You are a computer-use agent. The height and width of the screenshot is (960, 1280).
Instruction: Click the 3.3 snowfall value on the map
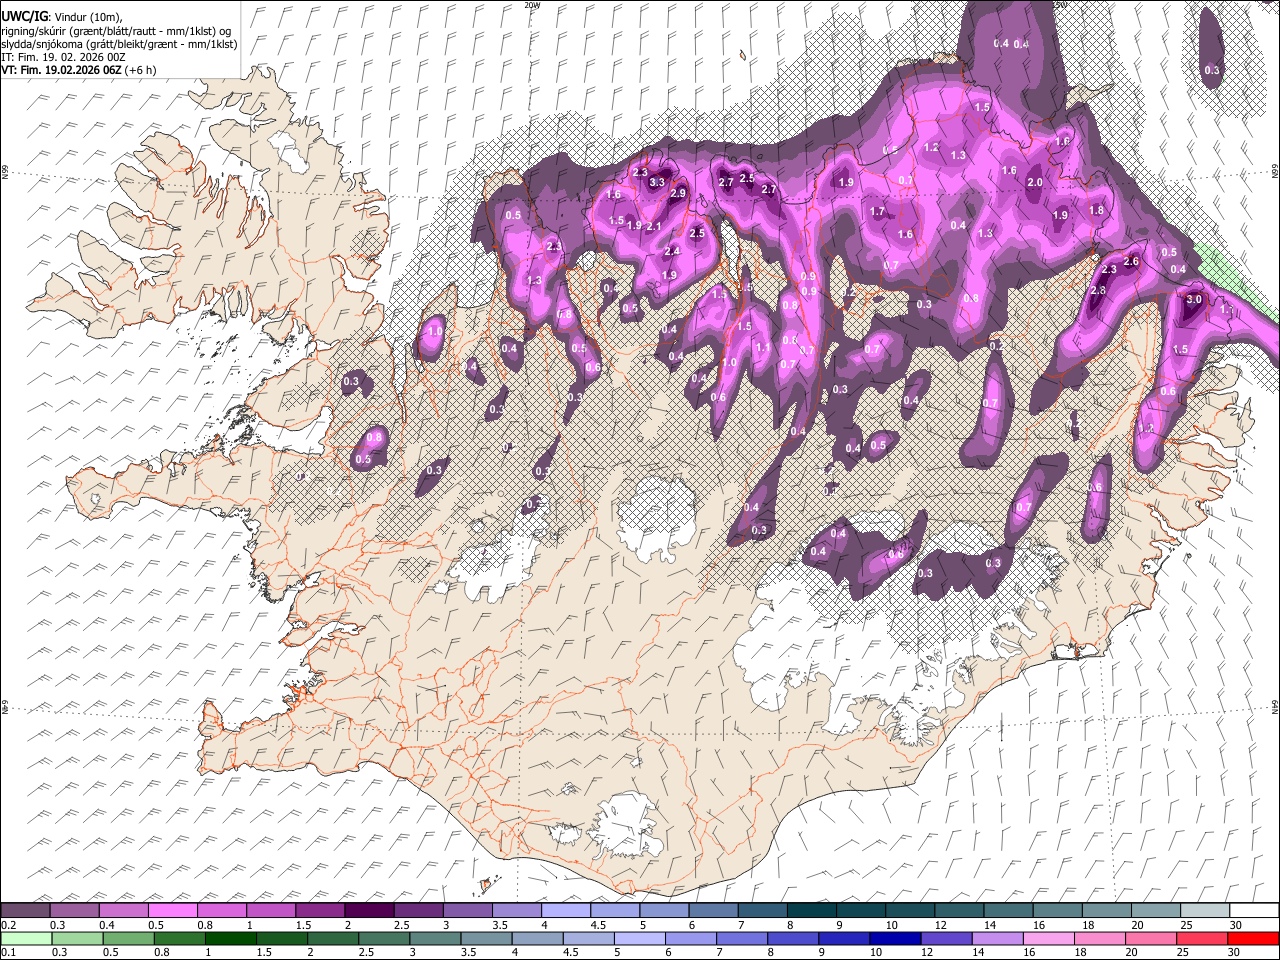click(x=657, y=183)
